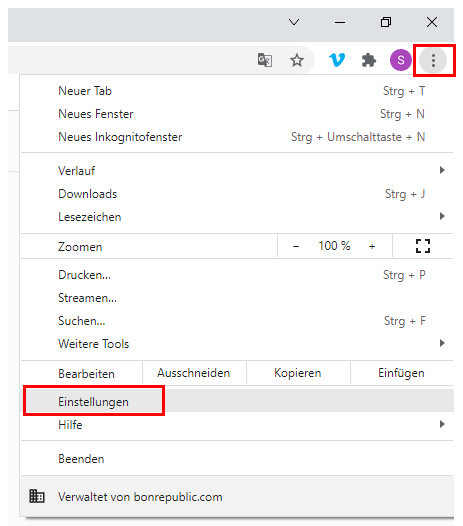
Task: Click the Google Translate icon in address bar
Action: click(265, 60)
